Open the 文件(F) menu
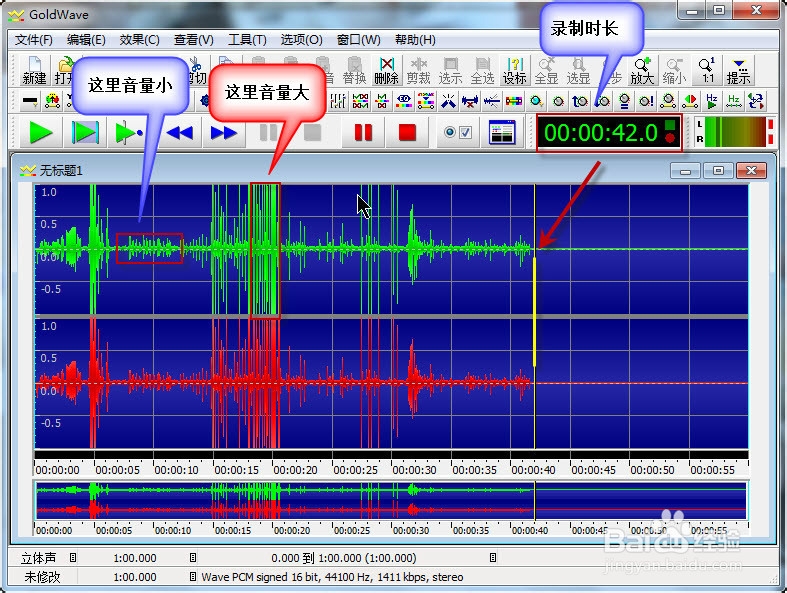Screen dimensions: 787x593 (34, 40)
